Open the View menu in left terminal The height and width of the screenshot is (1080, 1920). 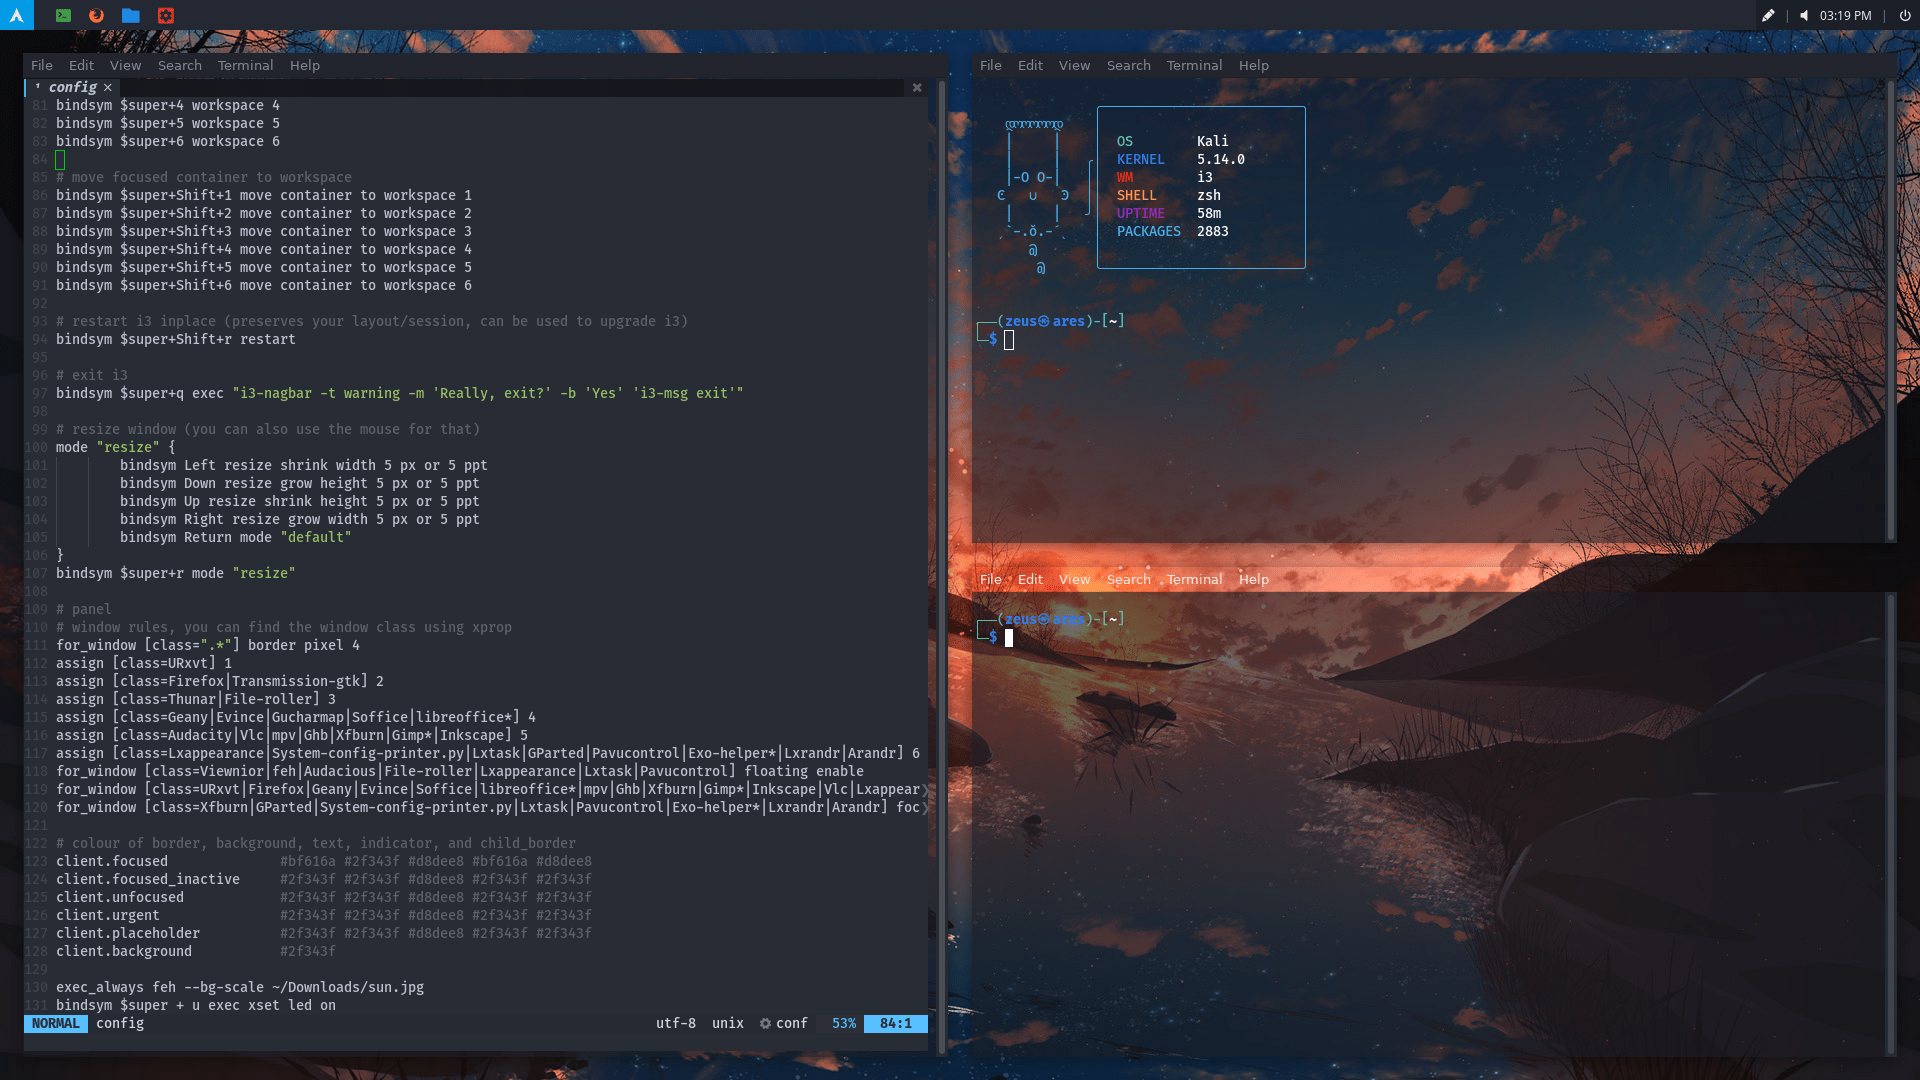pos(125,65)
